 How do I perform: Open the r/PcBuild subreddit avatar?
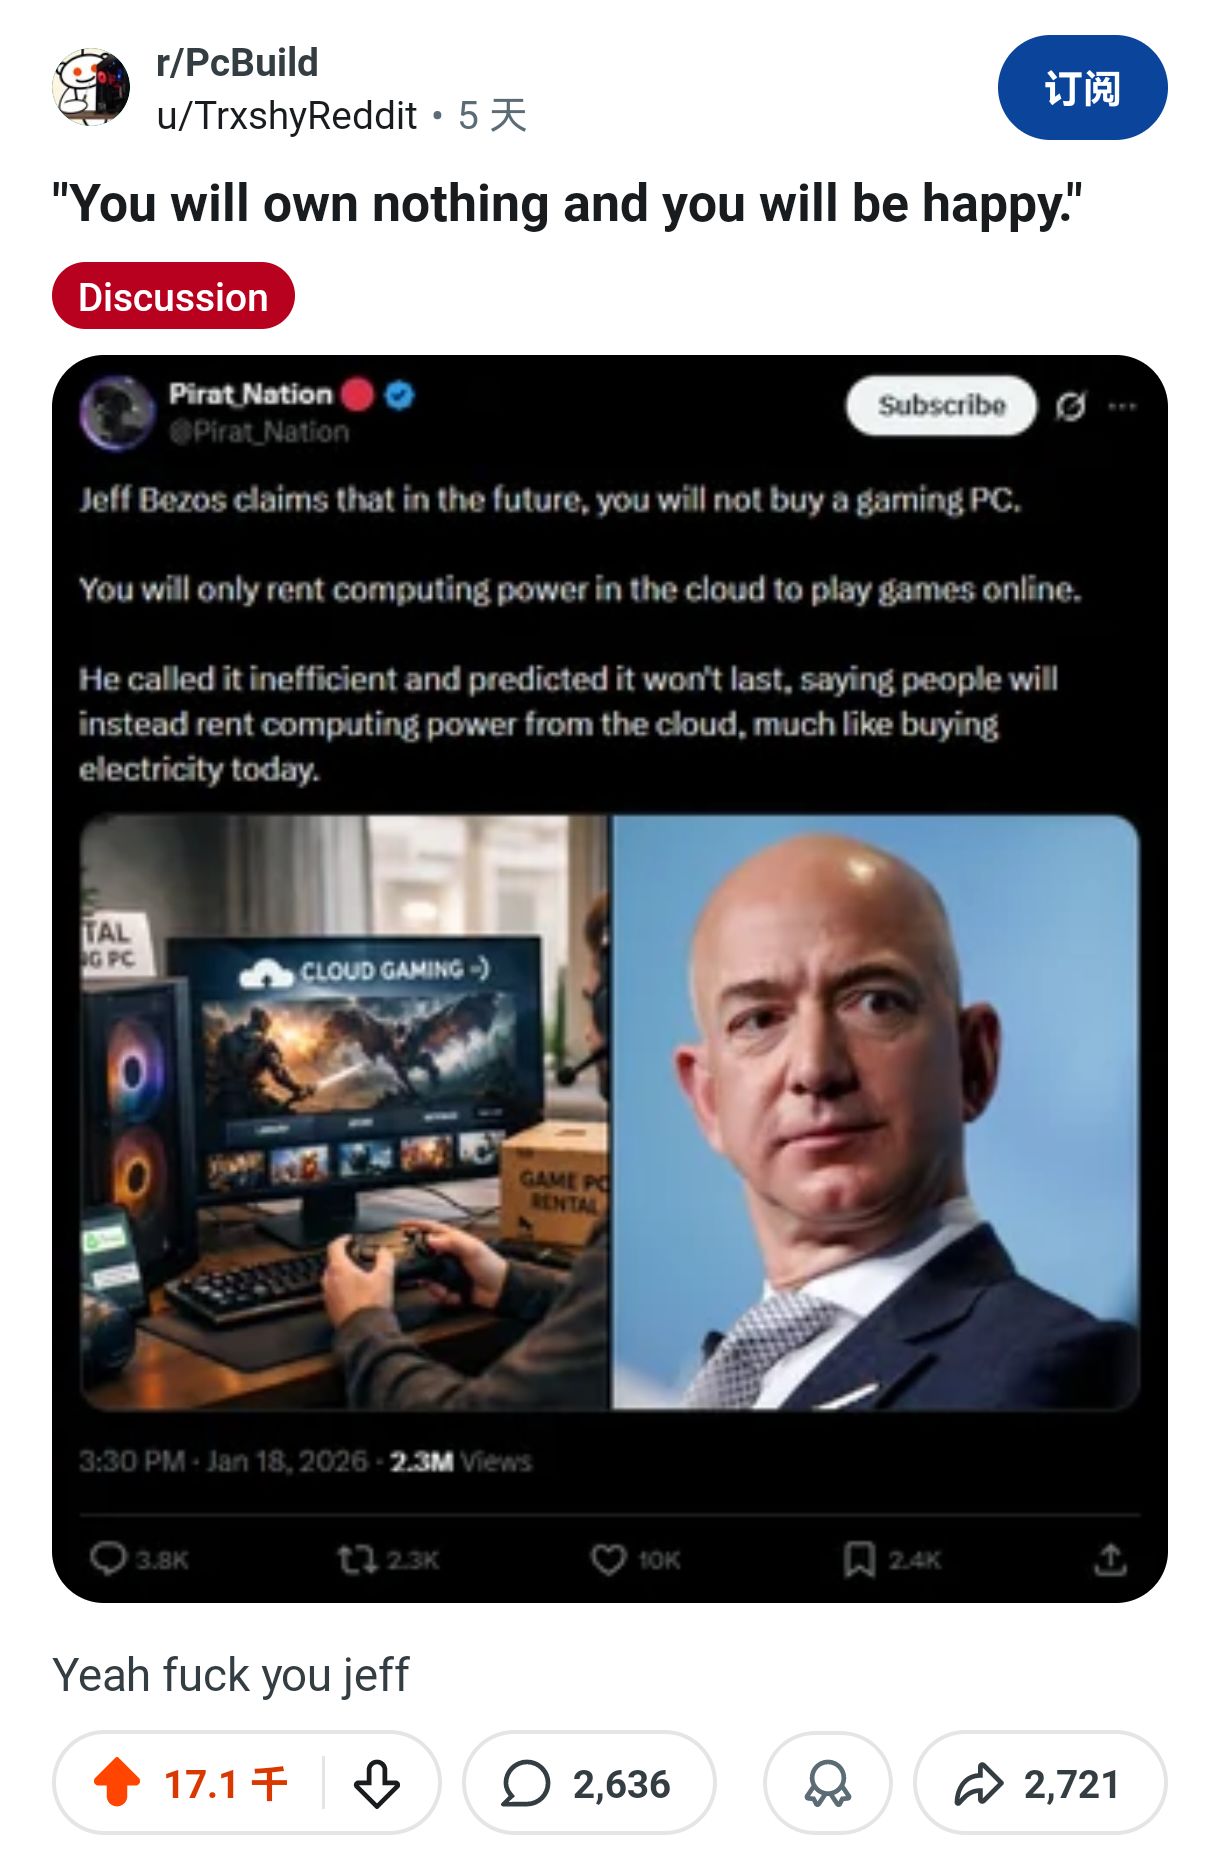[91, 87]
